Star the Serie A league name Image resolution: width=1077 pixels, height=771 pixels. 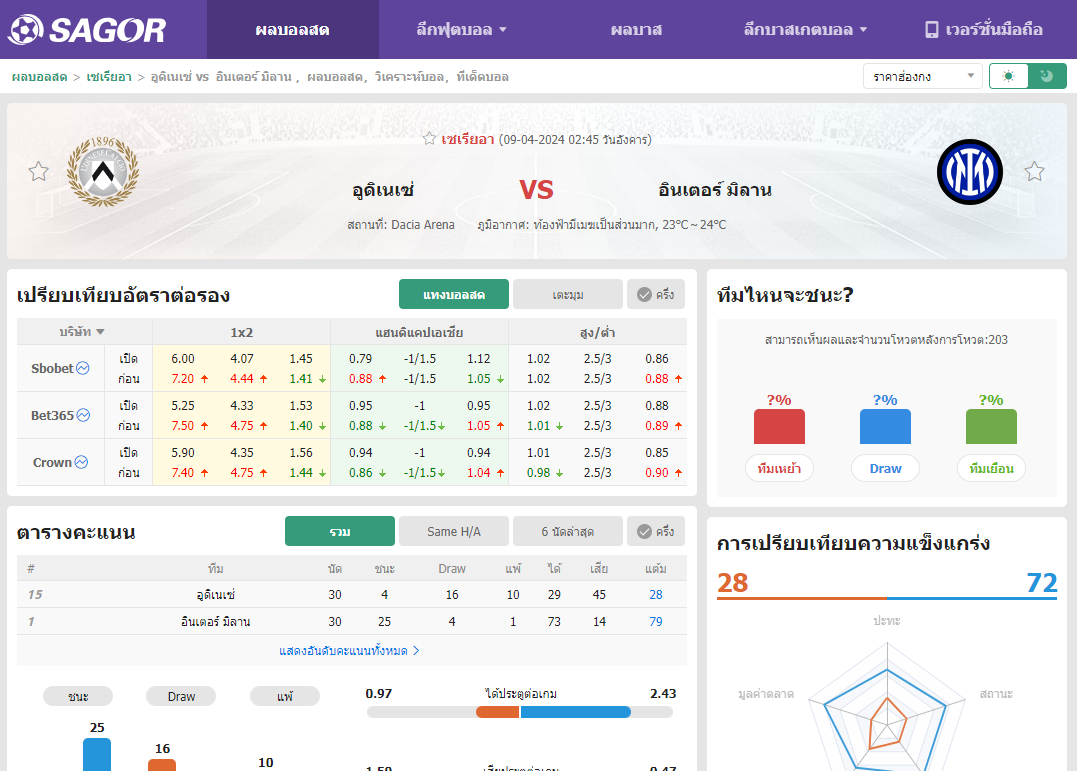point(429,139)
